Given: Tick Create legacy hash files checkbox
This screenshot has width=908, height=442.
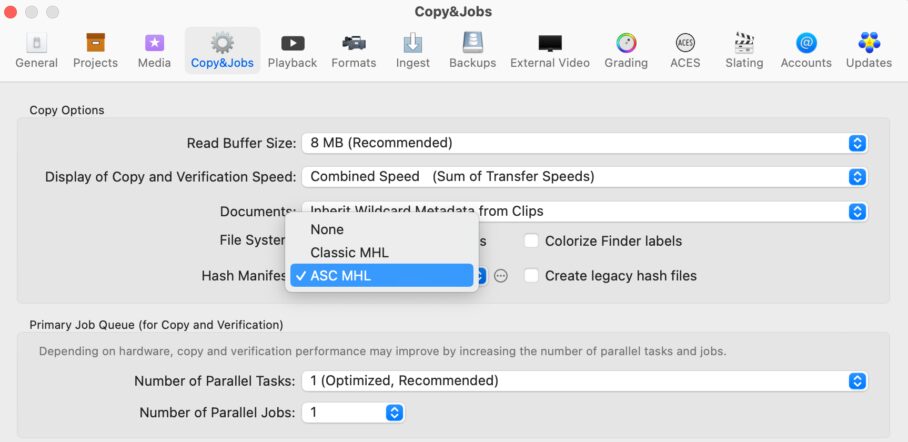Looking at the screenshot, I should [x=531, y=276].
